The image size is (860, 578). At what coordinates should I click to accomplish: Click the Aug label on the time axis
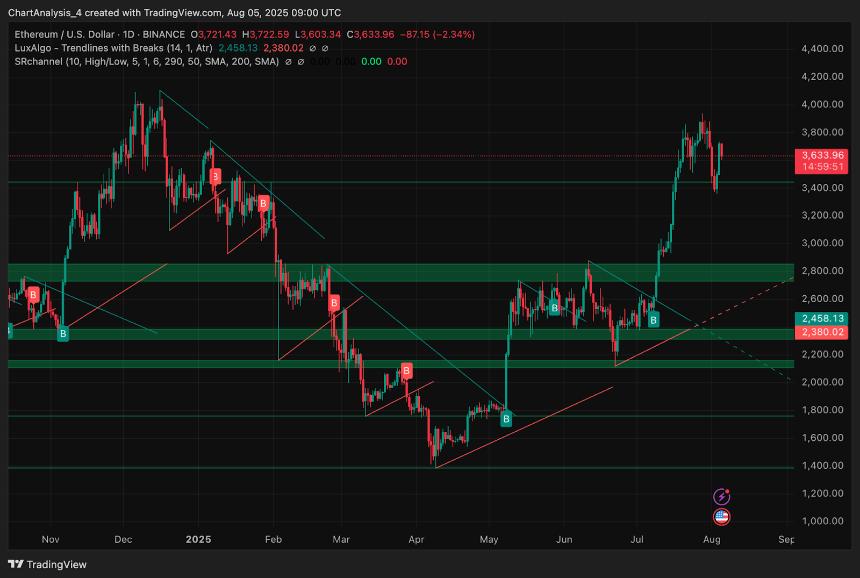(x=713, y=540)
